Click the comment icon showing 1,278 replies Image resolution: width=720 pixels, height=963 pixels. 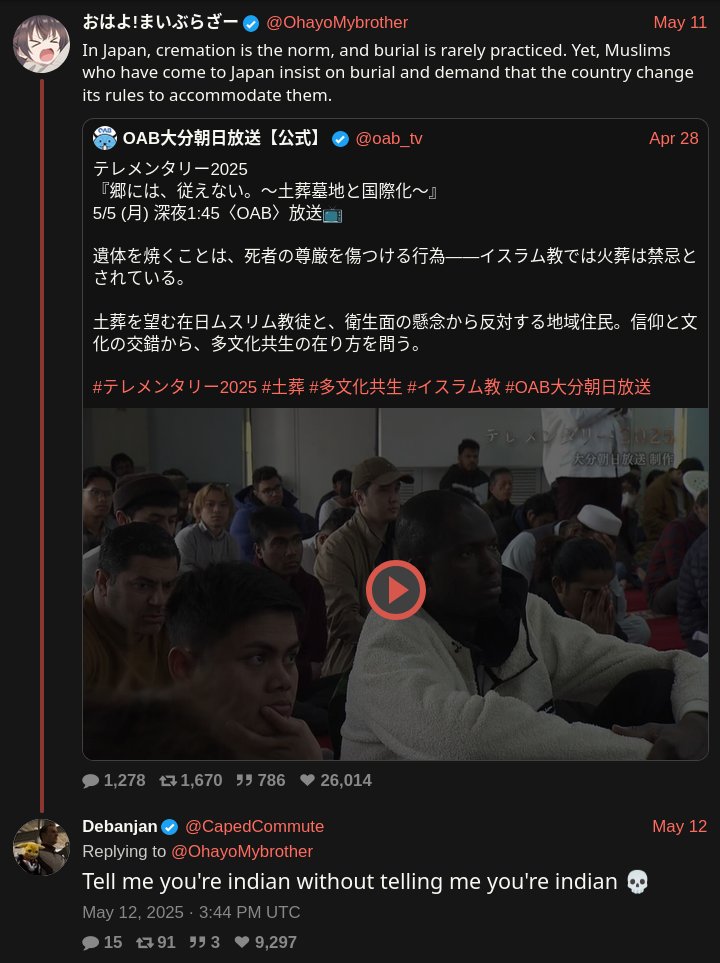coord(91,781)
